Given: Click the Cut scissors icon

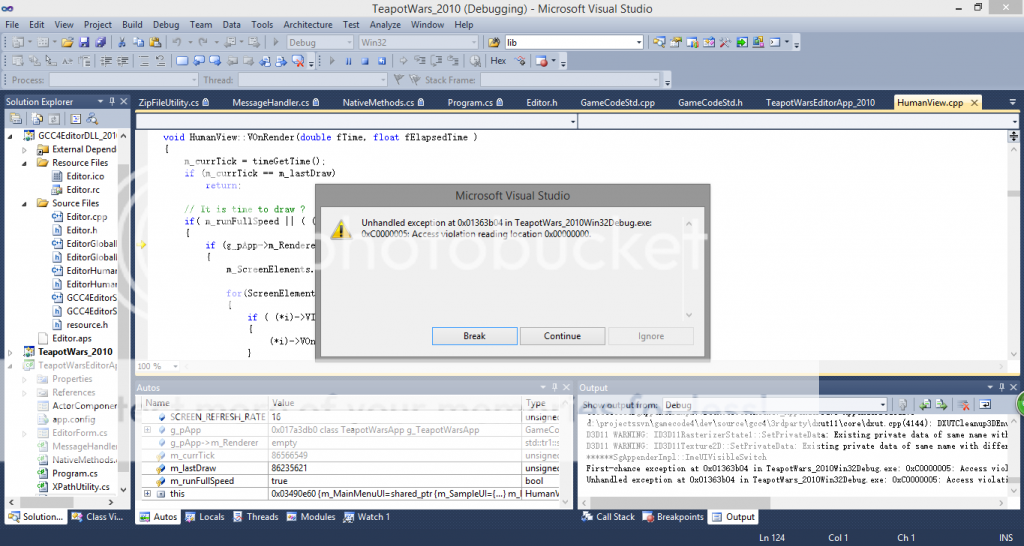Looking at the screenshot, I should [122, 43].
